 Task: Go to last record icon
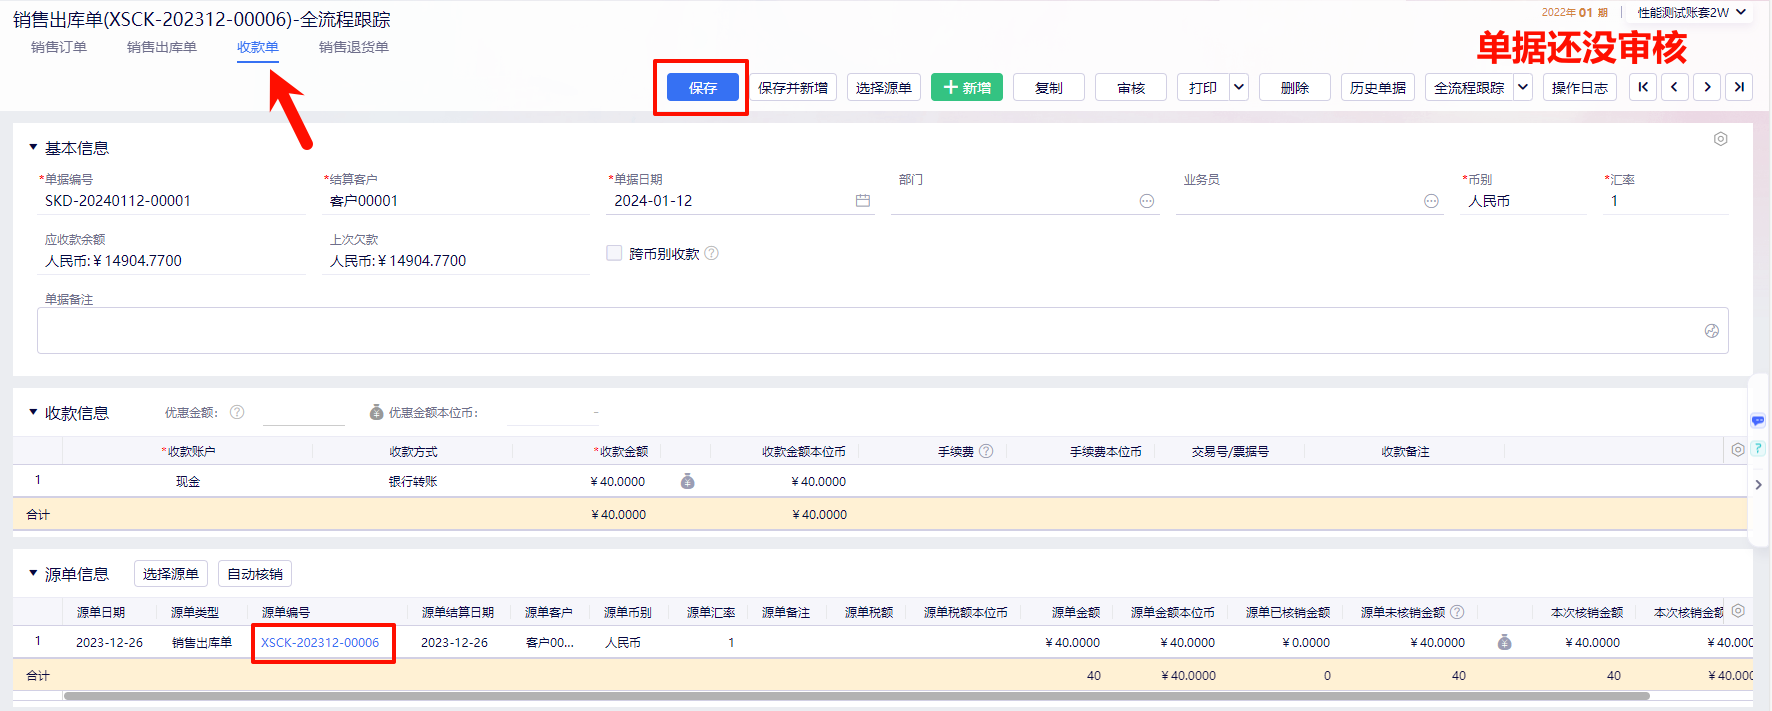tap(1739, 87)
